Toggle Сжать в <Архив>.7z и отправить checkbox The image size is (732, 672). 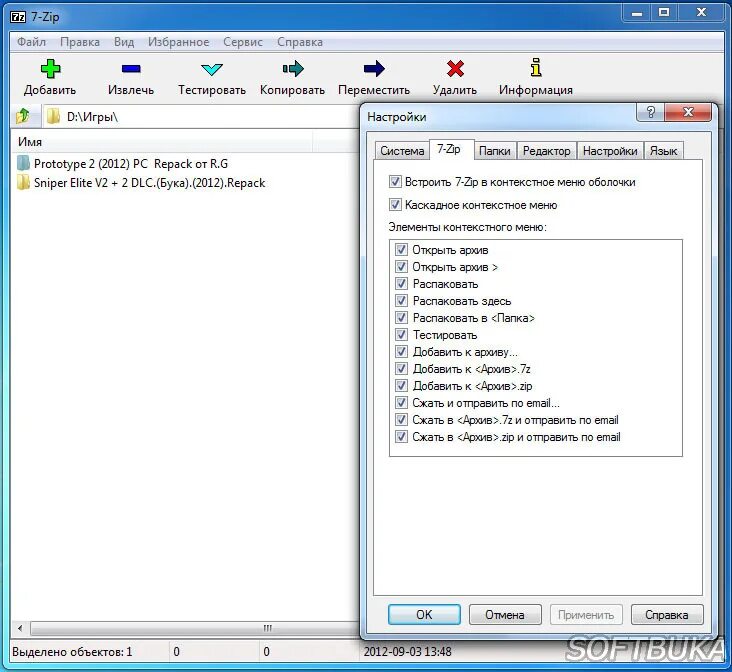(401, 419)
